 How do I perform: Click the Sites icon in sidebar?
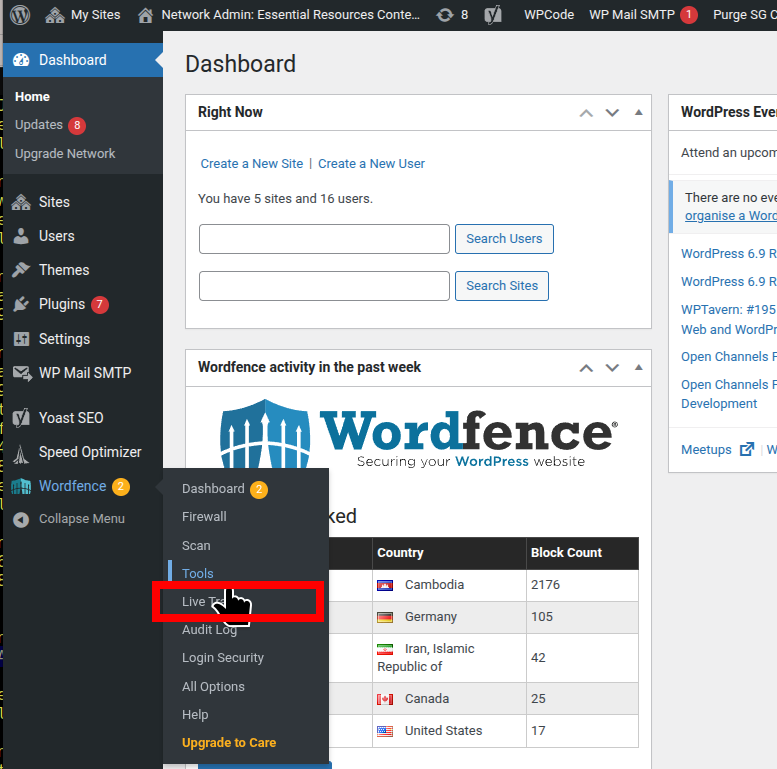[21, 202]
